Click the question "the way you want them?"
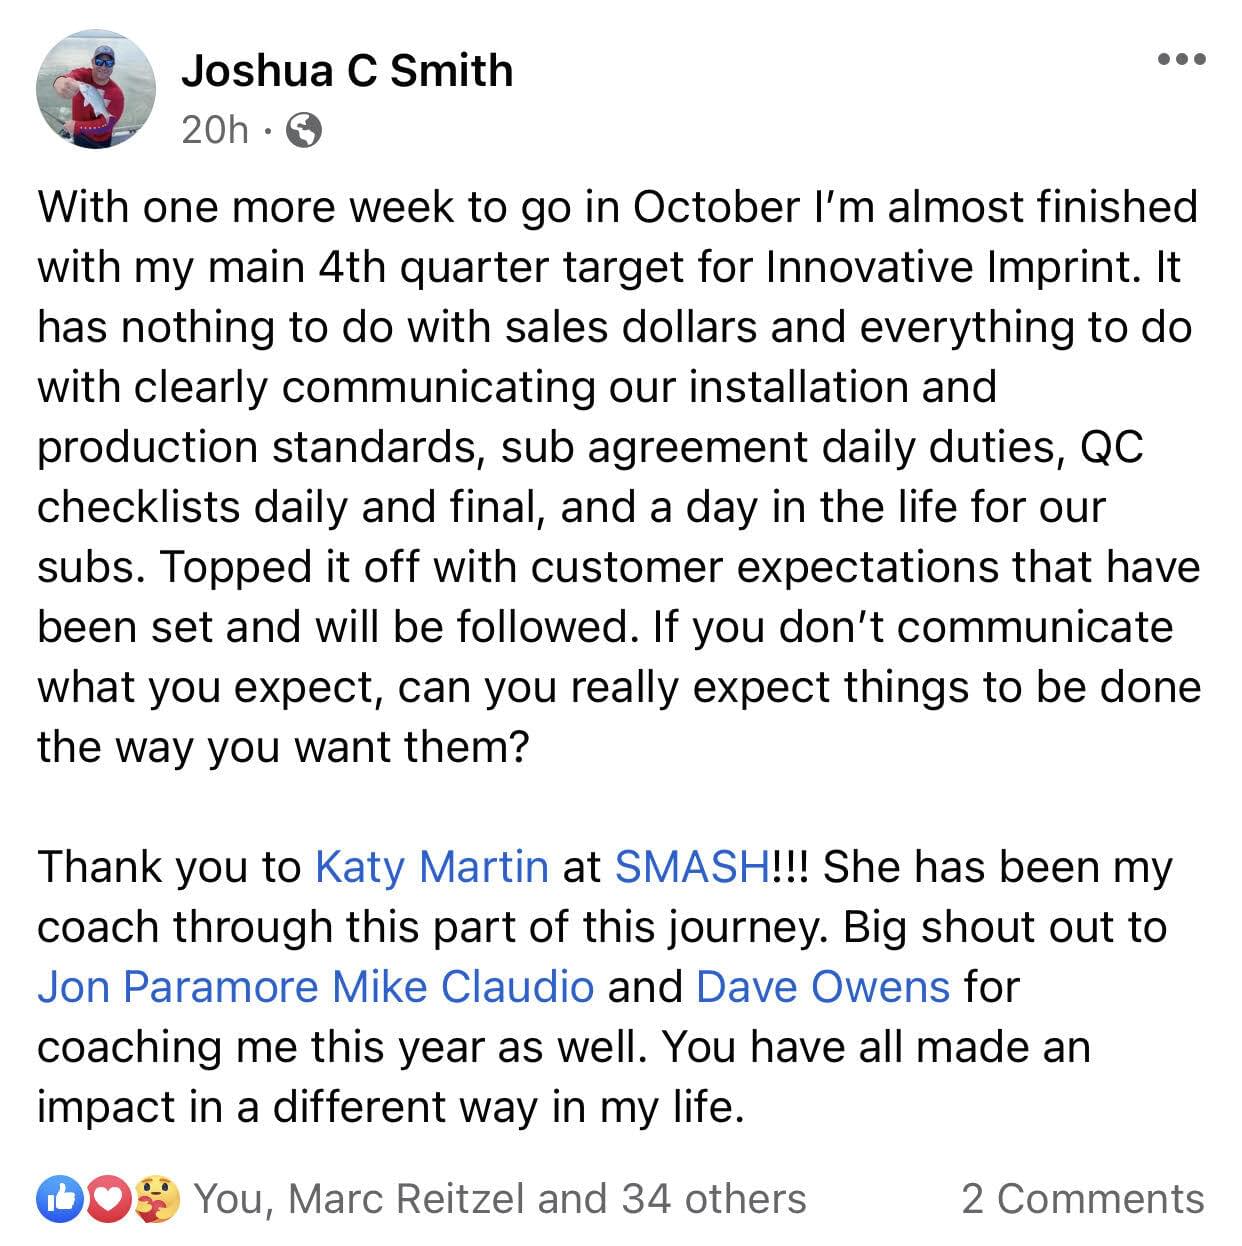 tap(283, 747)
